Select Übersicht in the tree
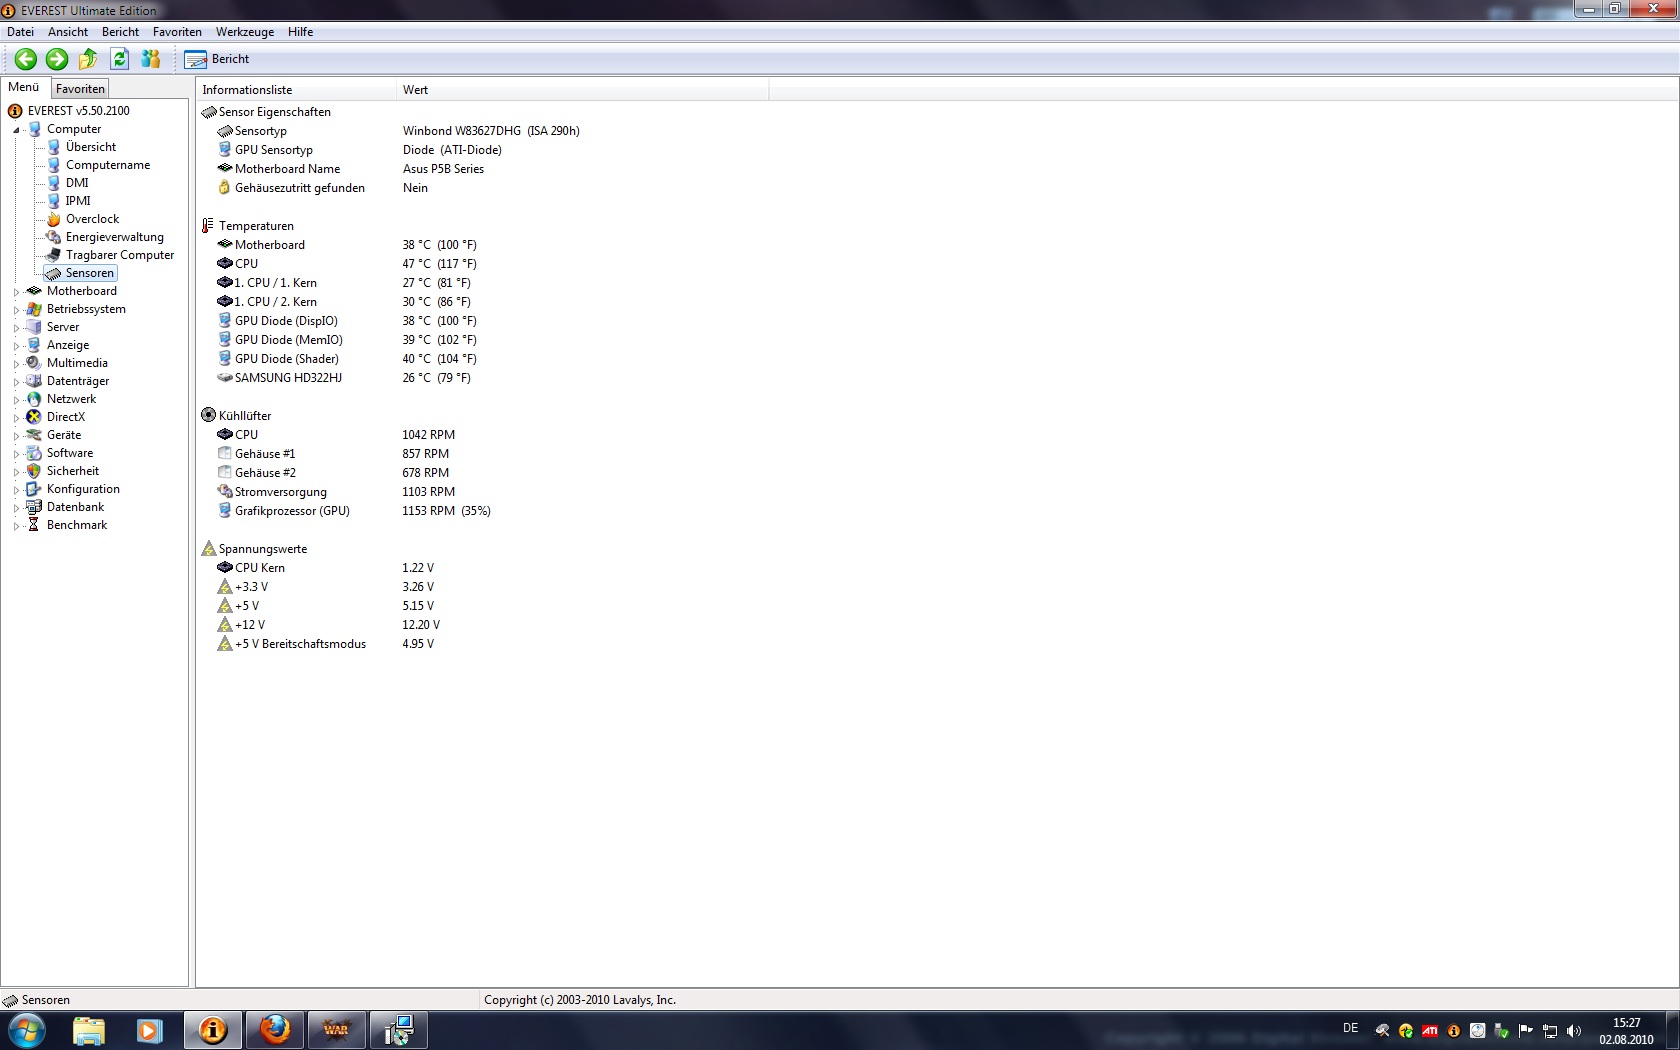 point(91,147)
